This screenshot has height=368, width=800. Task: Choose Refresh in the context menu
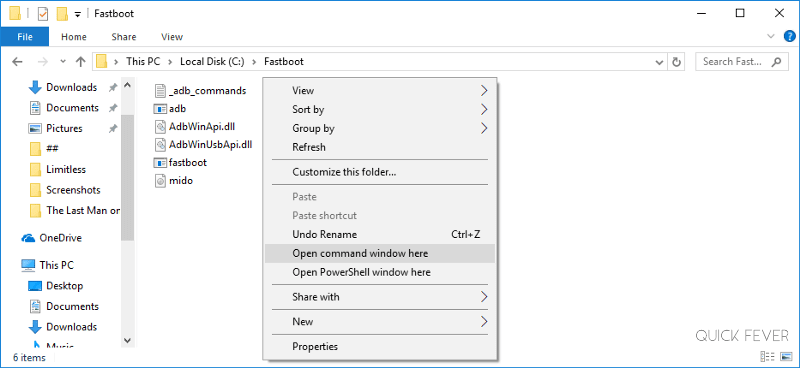pos(380,147)
